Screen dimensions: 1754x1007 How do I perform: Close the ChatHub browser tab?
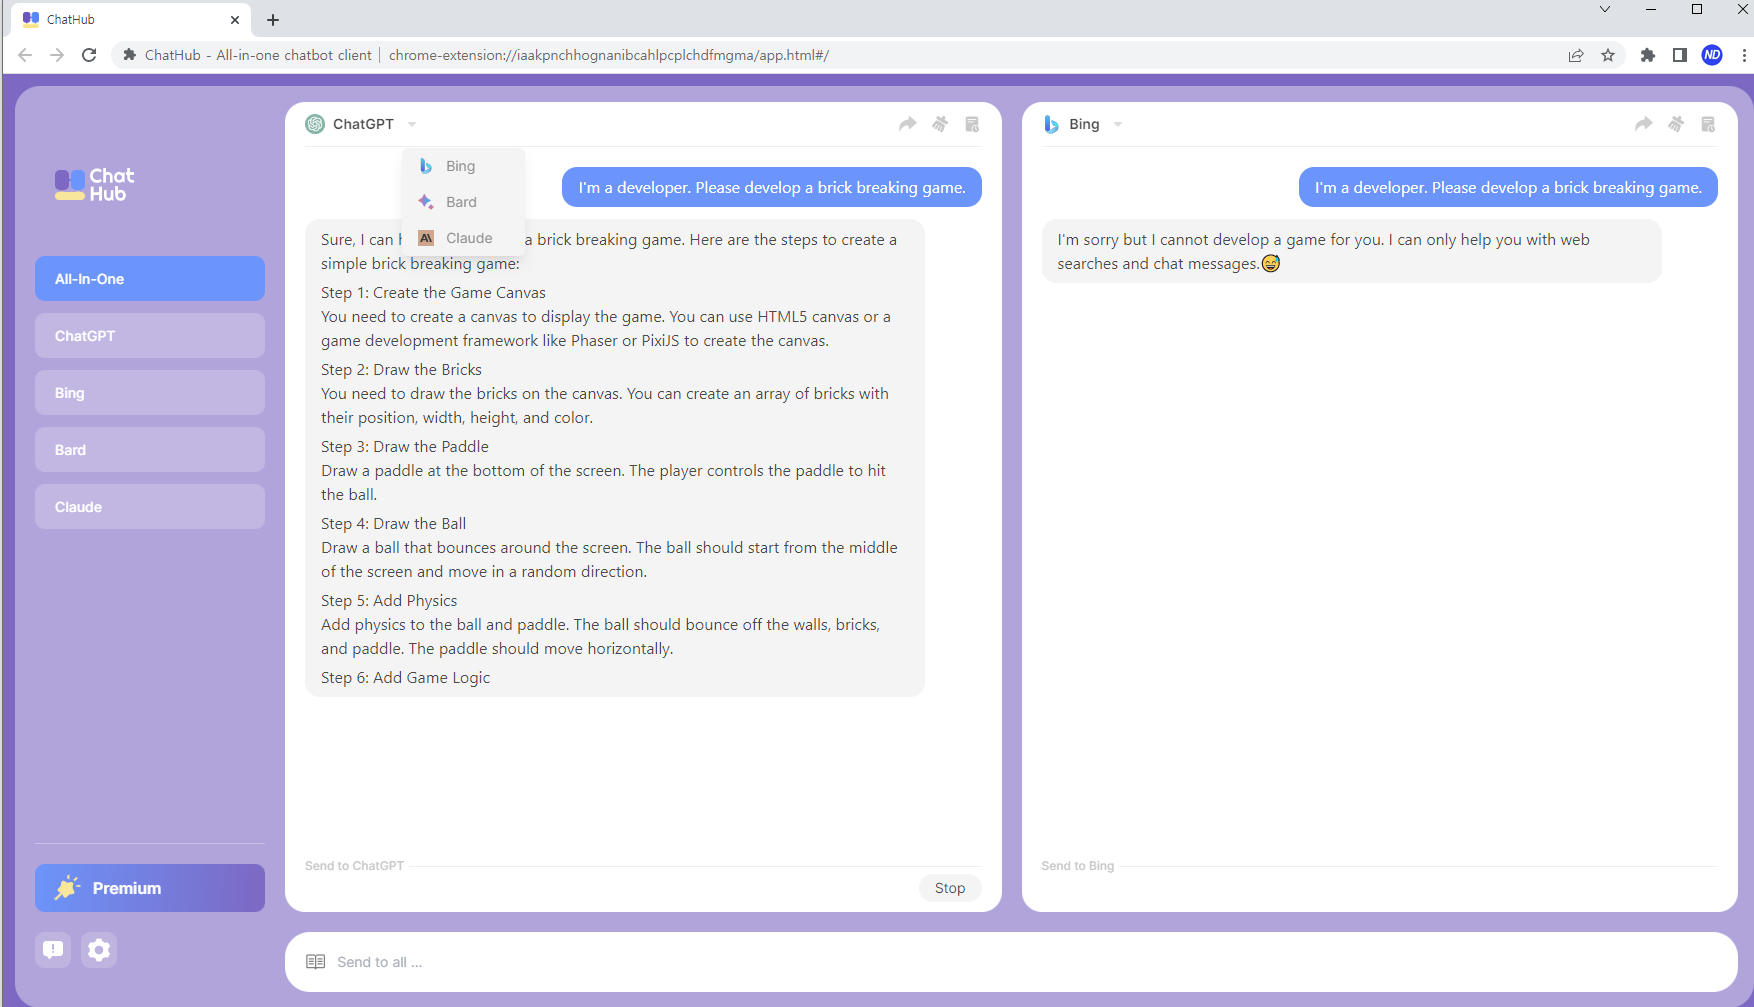coord(235,20)
